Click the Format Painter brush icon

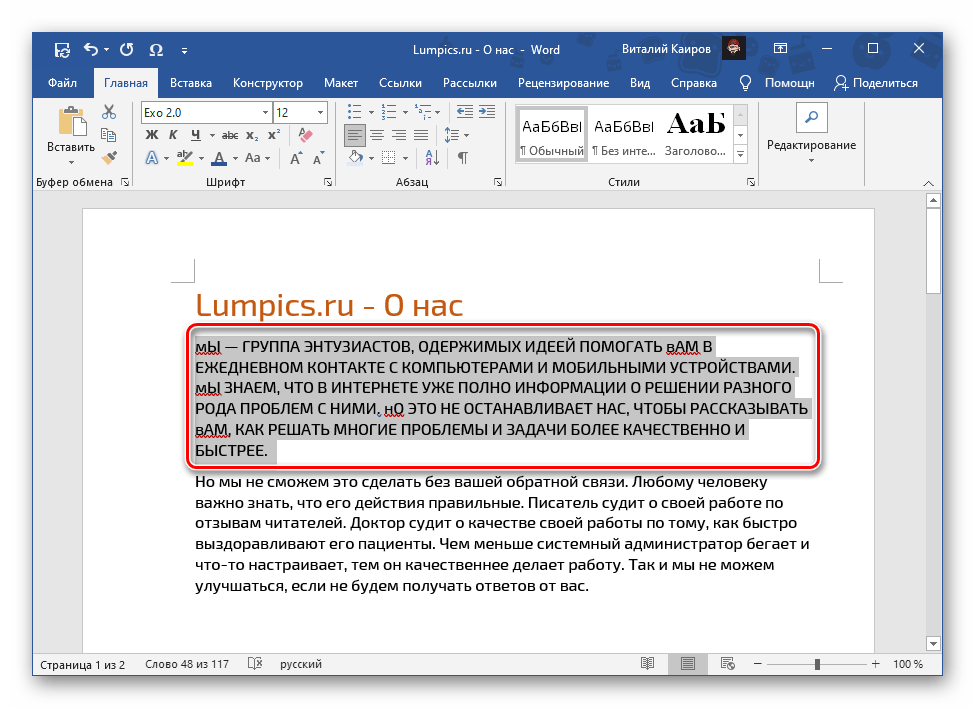click(109, 157)
